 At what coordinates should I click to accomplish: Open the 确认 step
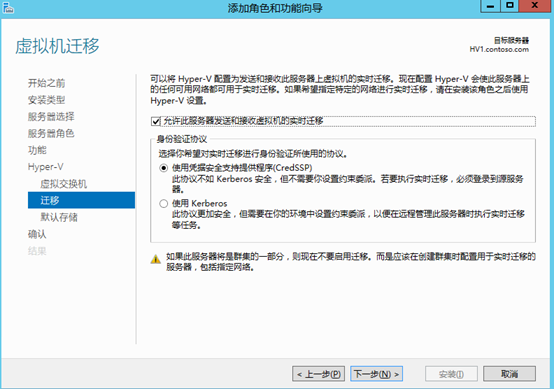(37, 234)
